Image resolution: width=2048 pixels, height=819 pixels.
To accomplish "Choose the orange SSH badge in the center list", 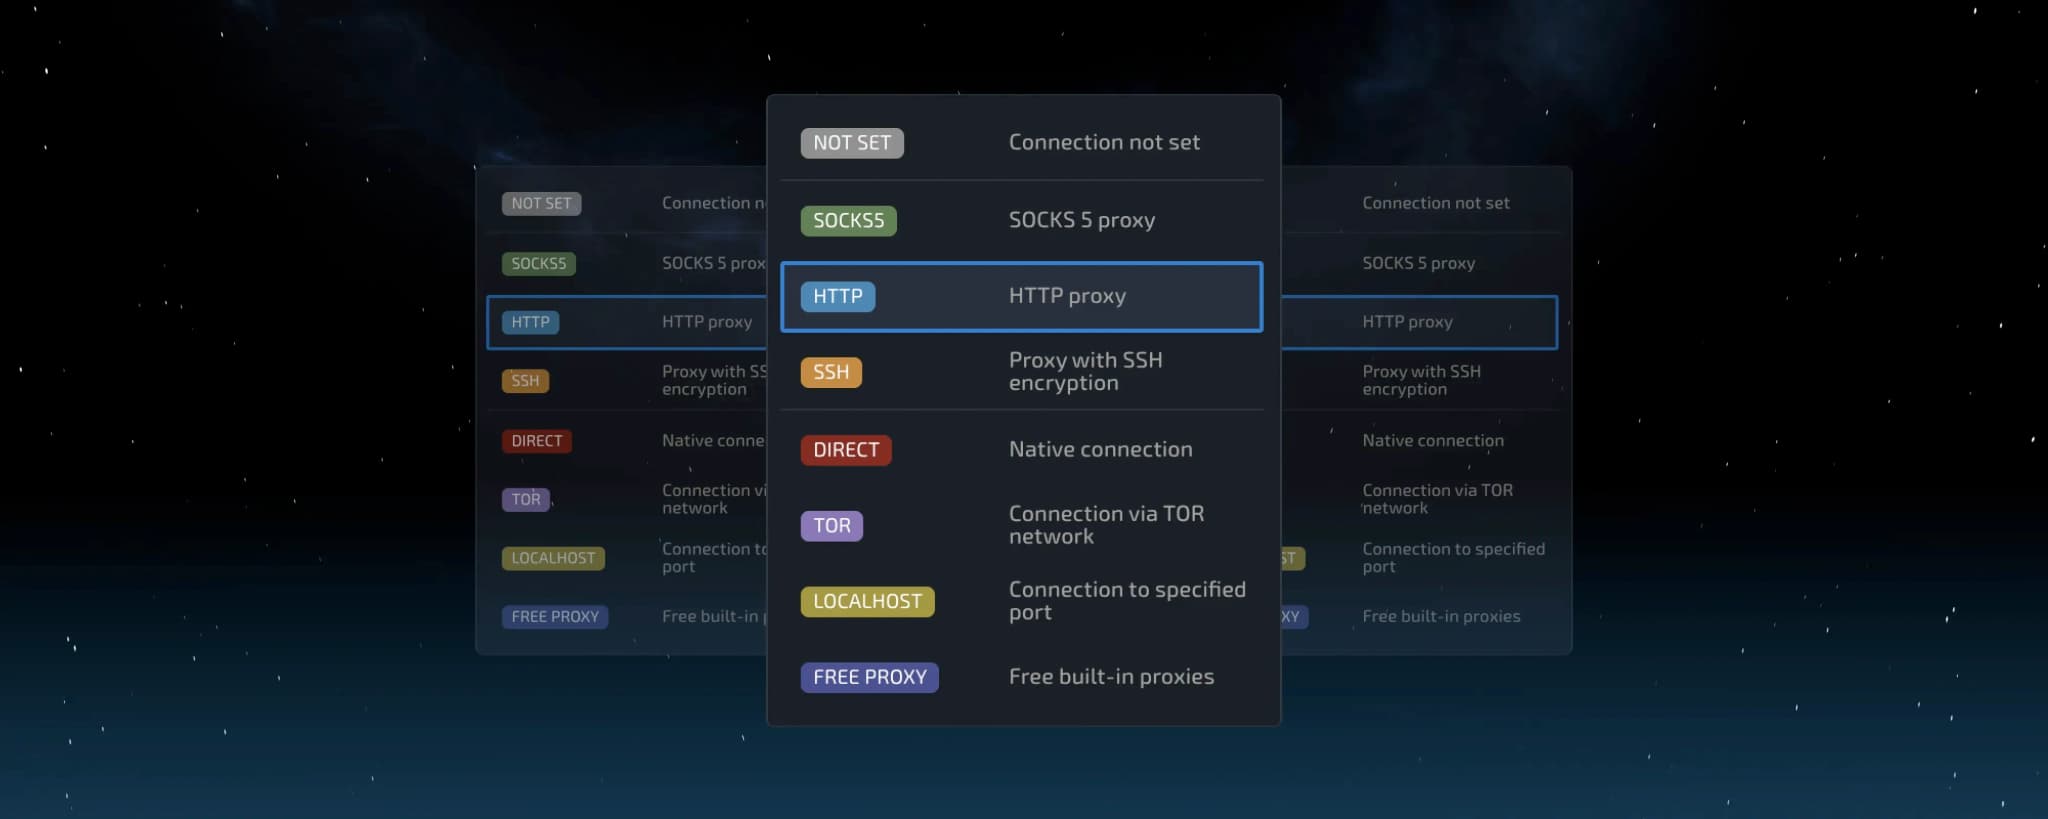I will coord(830,372).
